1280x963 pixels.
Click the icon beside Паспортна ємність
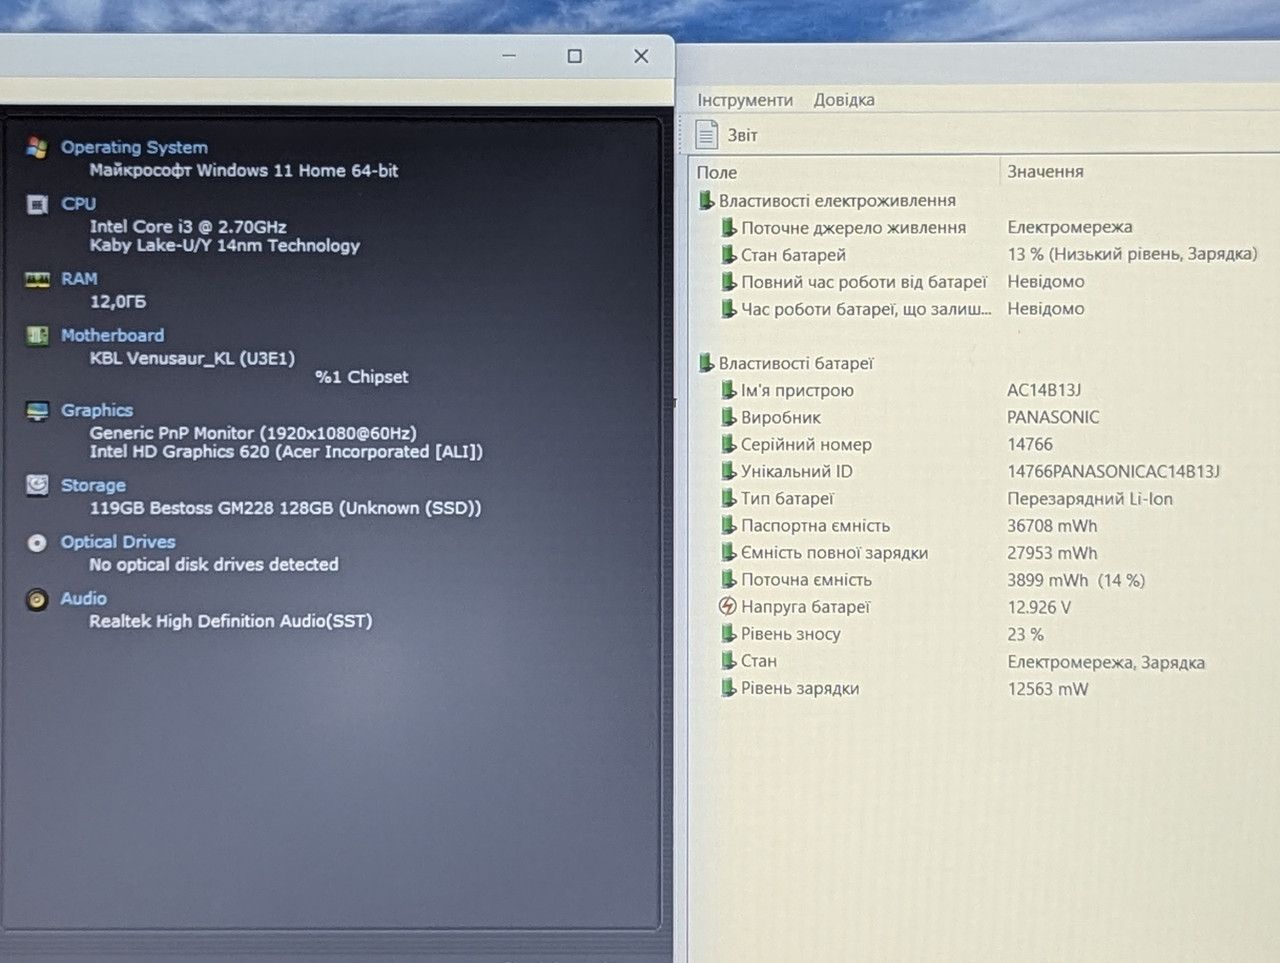pyautogui.click(x=729, y=525)
